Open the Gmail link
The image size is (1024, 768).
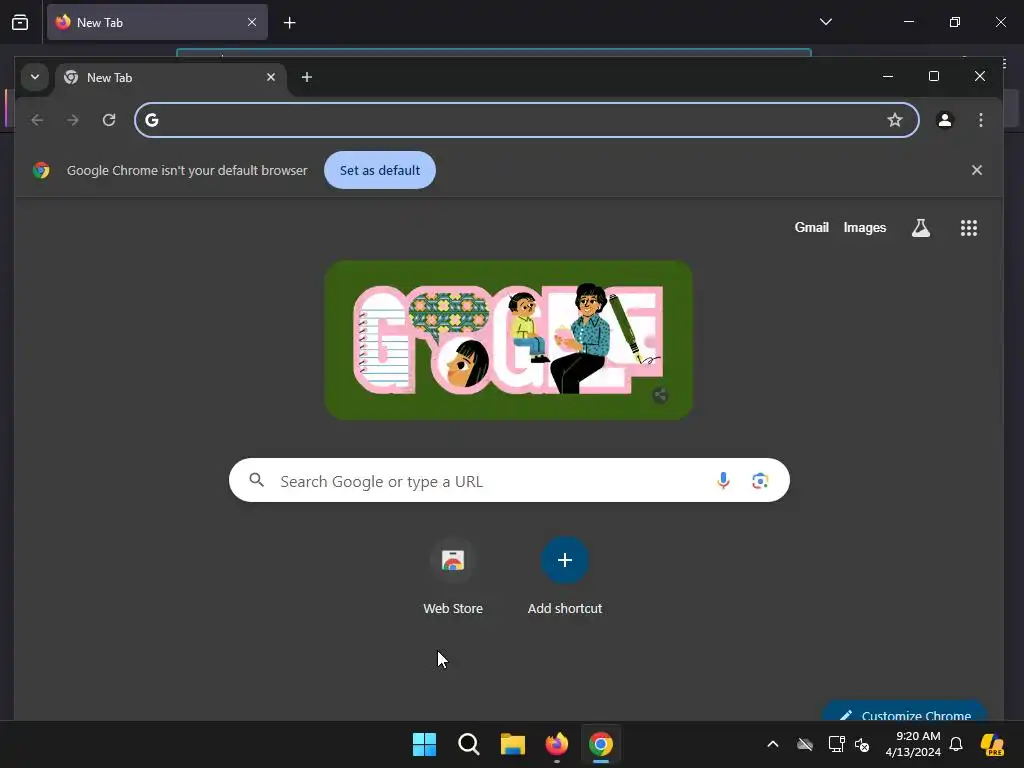(811, 227)
